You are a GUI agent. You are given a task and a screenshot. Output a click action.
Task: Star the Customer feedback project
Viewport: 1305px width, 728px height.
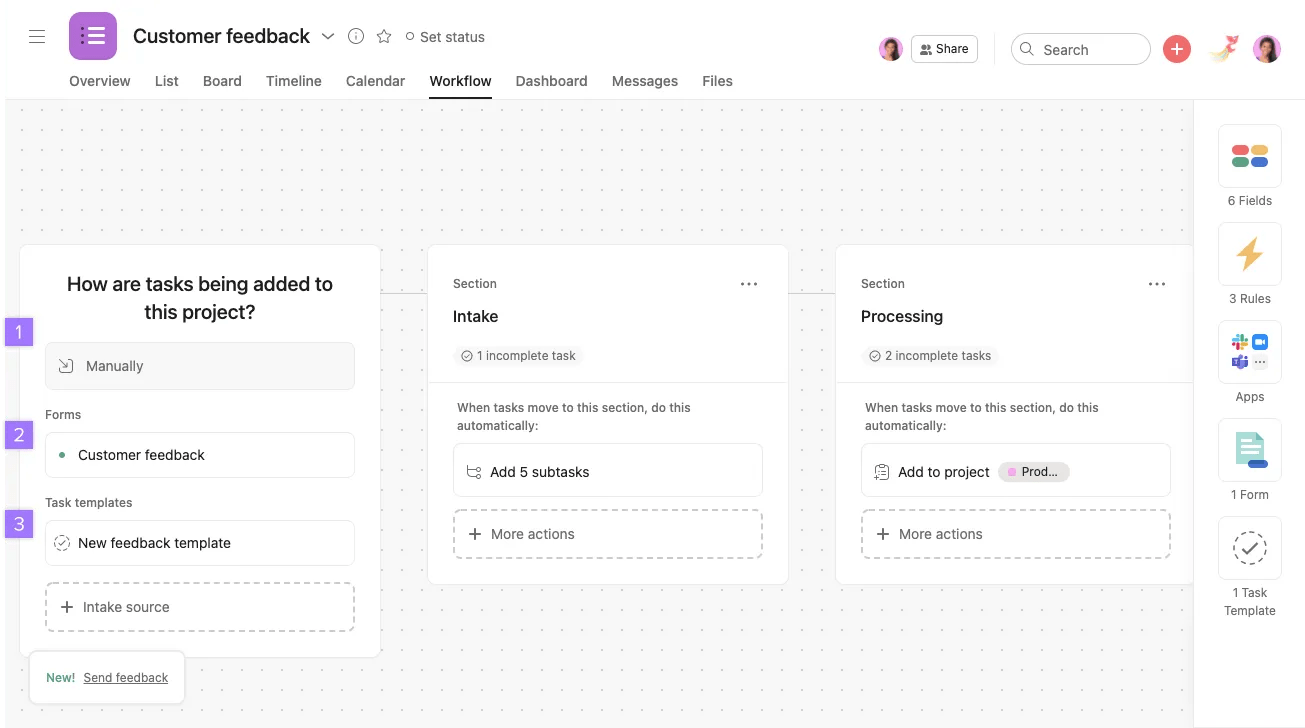pos(384,35)
